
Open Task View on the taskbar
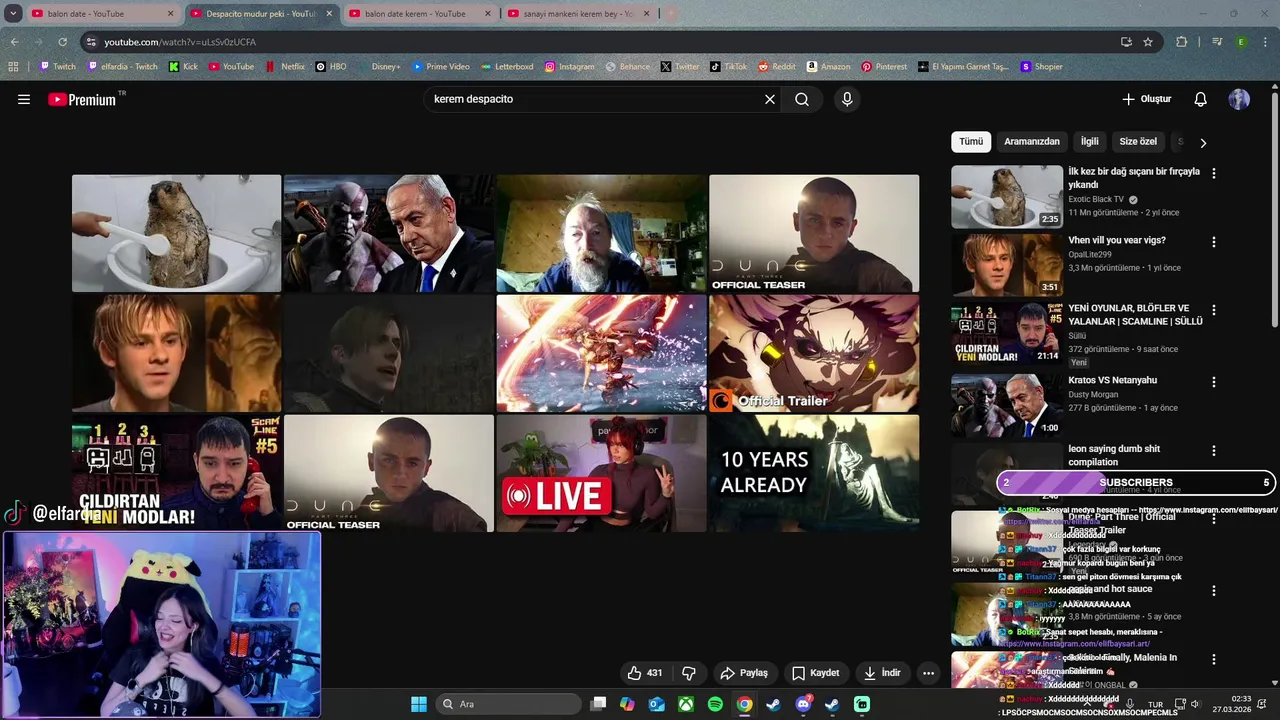pos(598,704)
